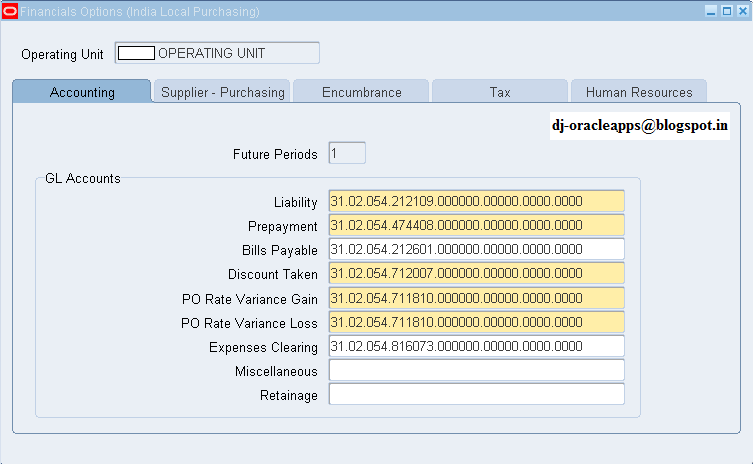Screen dimensions: 753x464
Task: Click the GL Accounts group label
Action: (83, 178)
